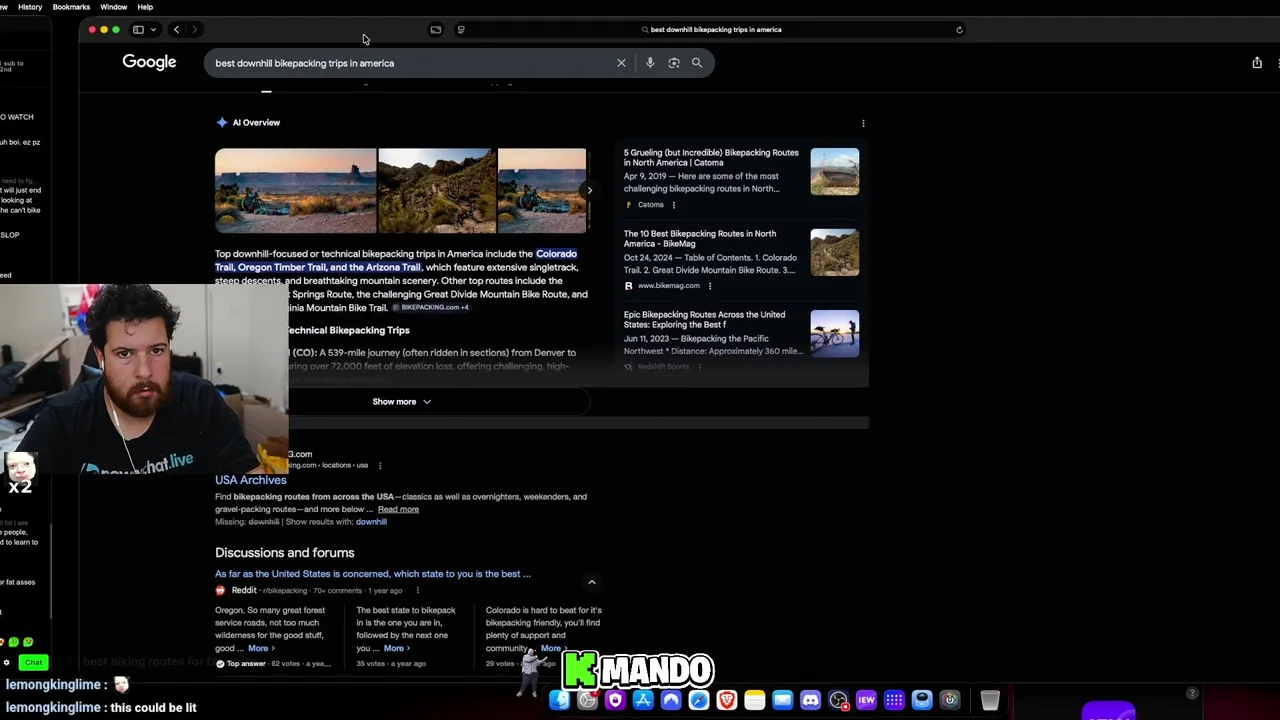Open Bookmarks menu in menu bar
Viewport: 1280px width, 720px height.
(x=71, y=7)
